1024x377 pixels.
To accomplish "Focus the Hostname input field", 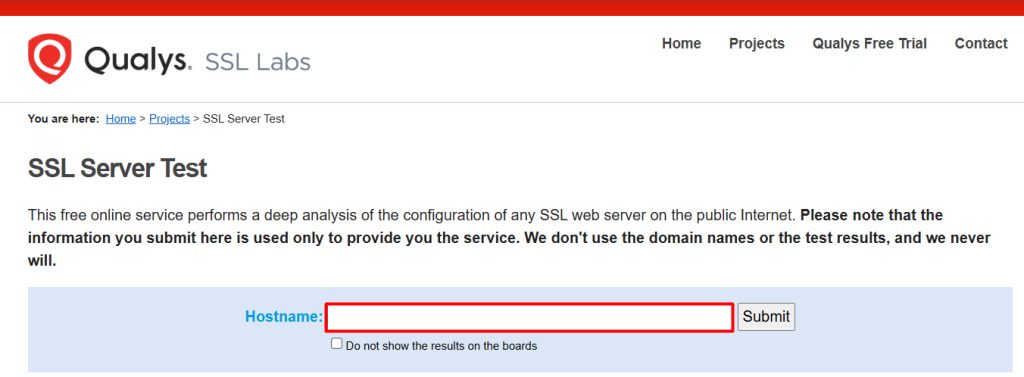I will (530, 318).
